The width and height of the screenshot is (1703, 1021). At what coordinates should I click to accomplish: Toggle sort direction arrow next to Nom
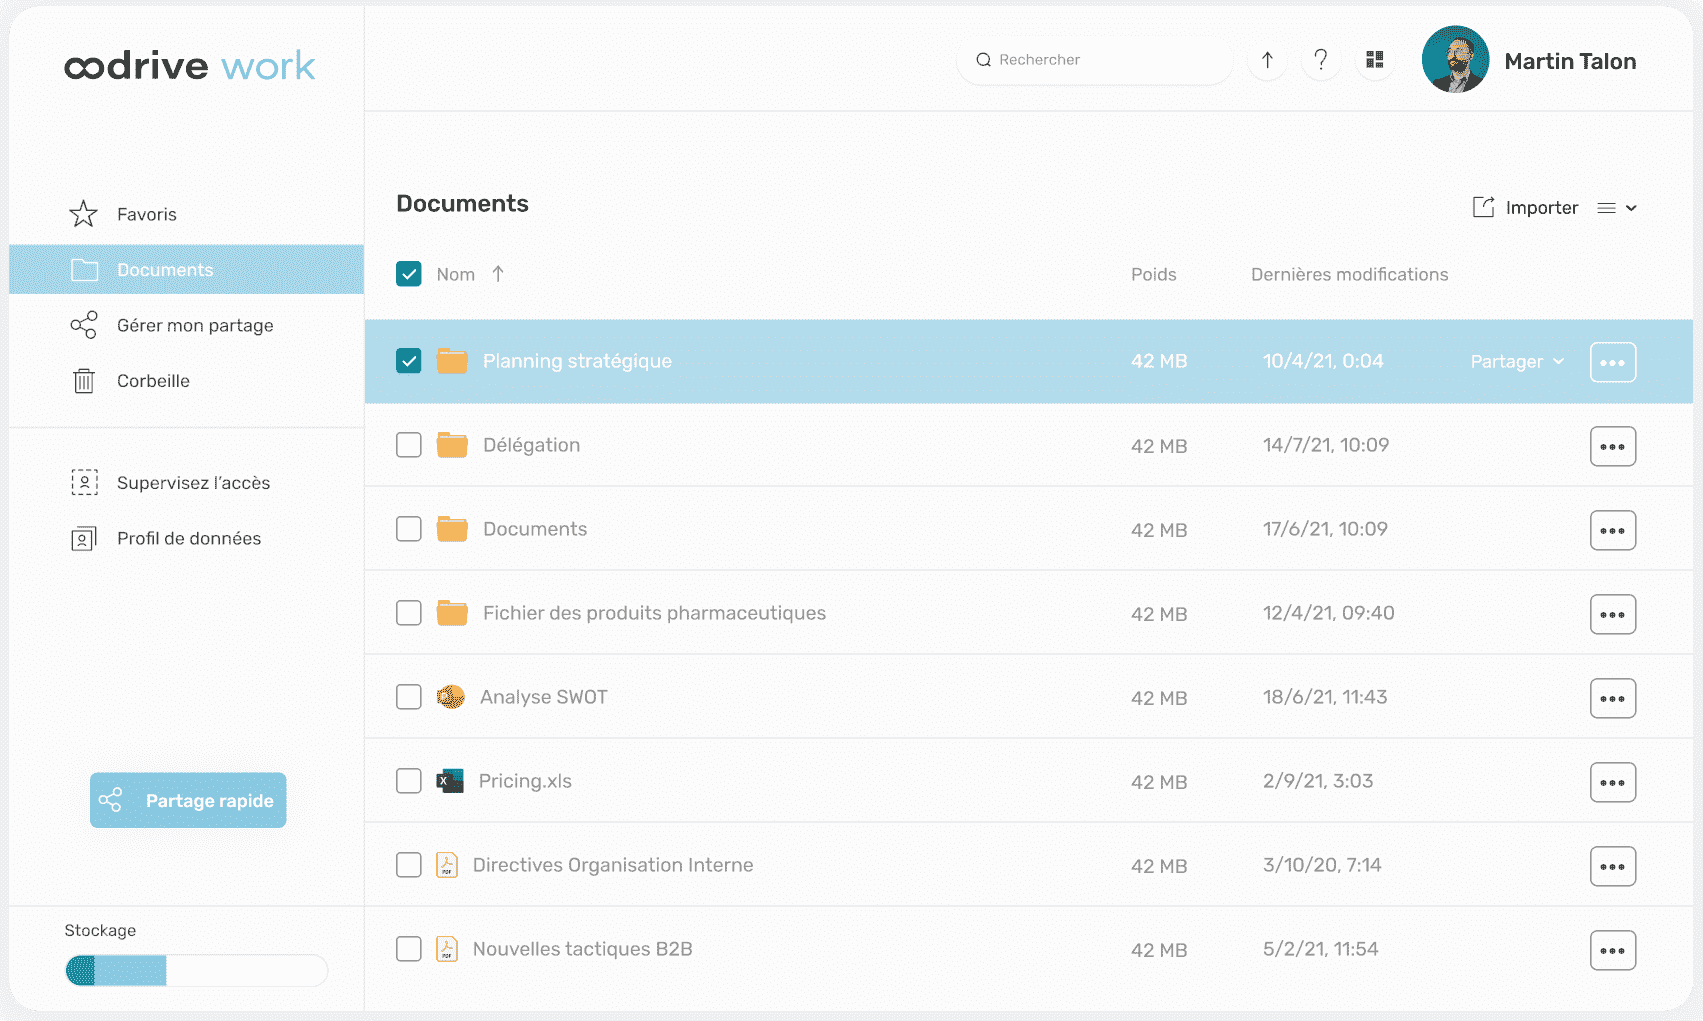[x=498, y=274]
